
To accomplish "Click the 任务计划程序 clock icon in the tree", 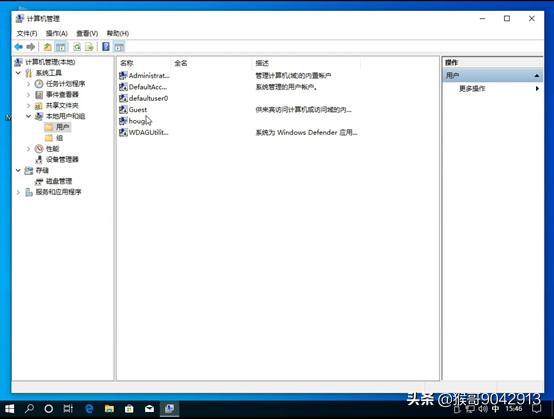I will pyautogui.click(x=39, y=84).
